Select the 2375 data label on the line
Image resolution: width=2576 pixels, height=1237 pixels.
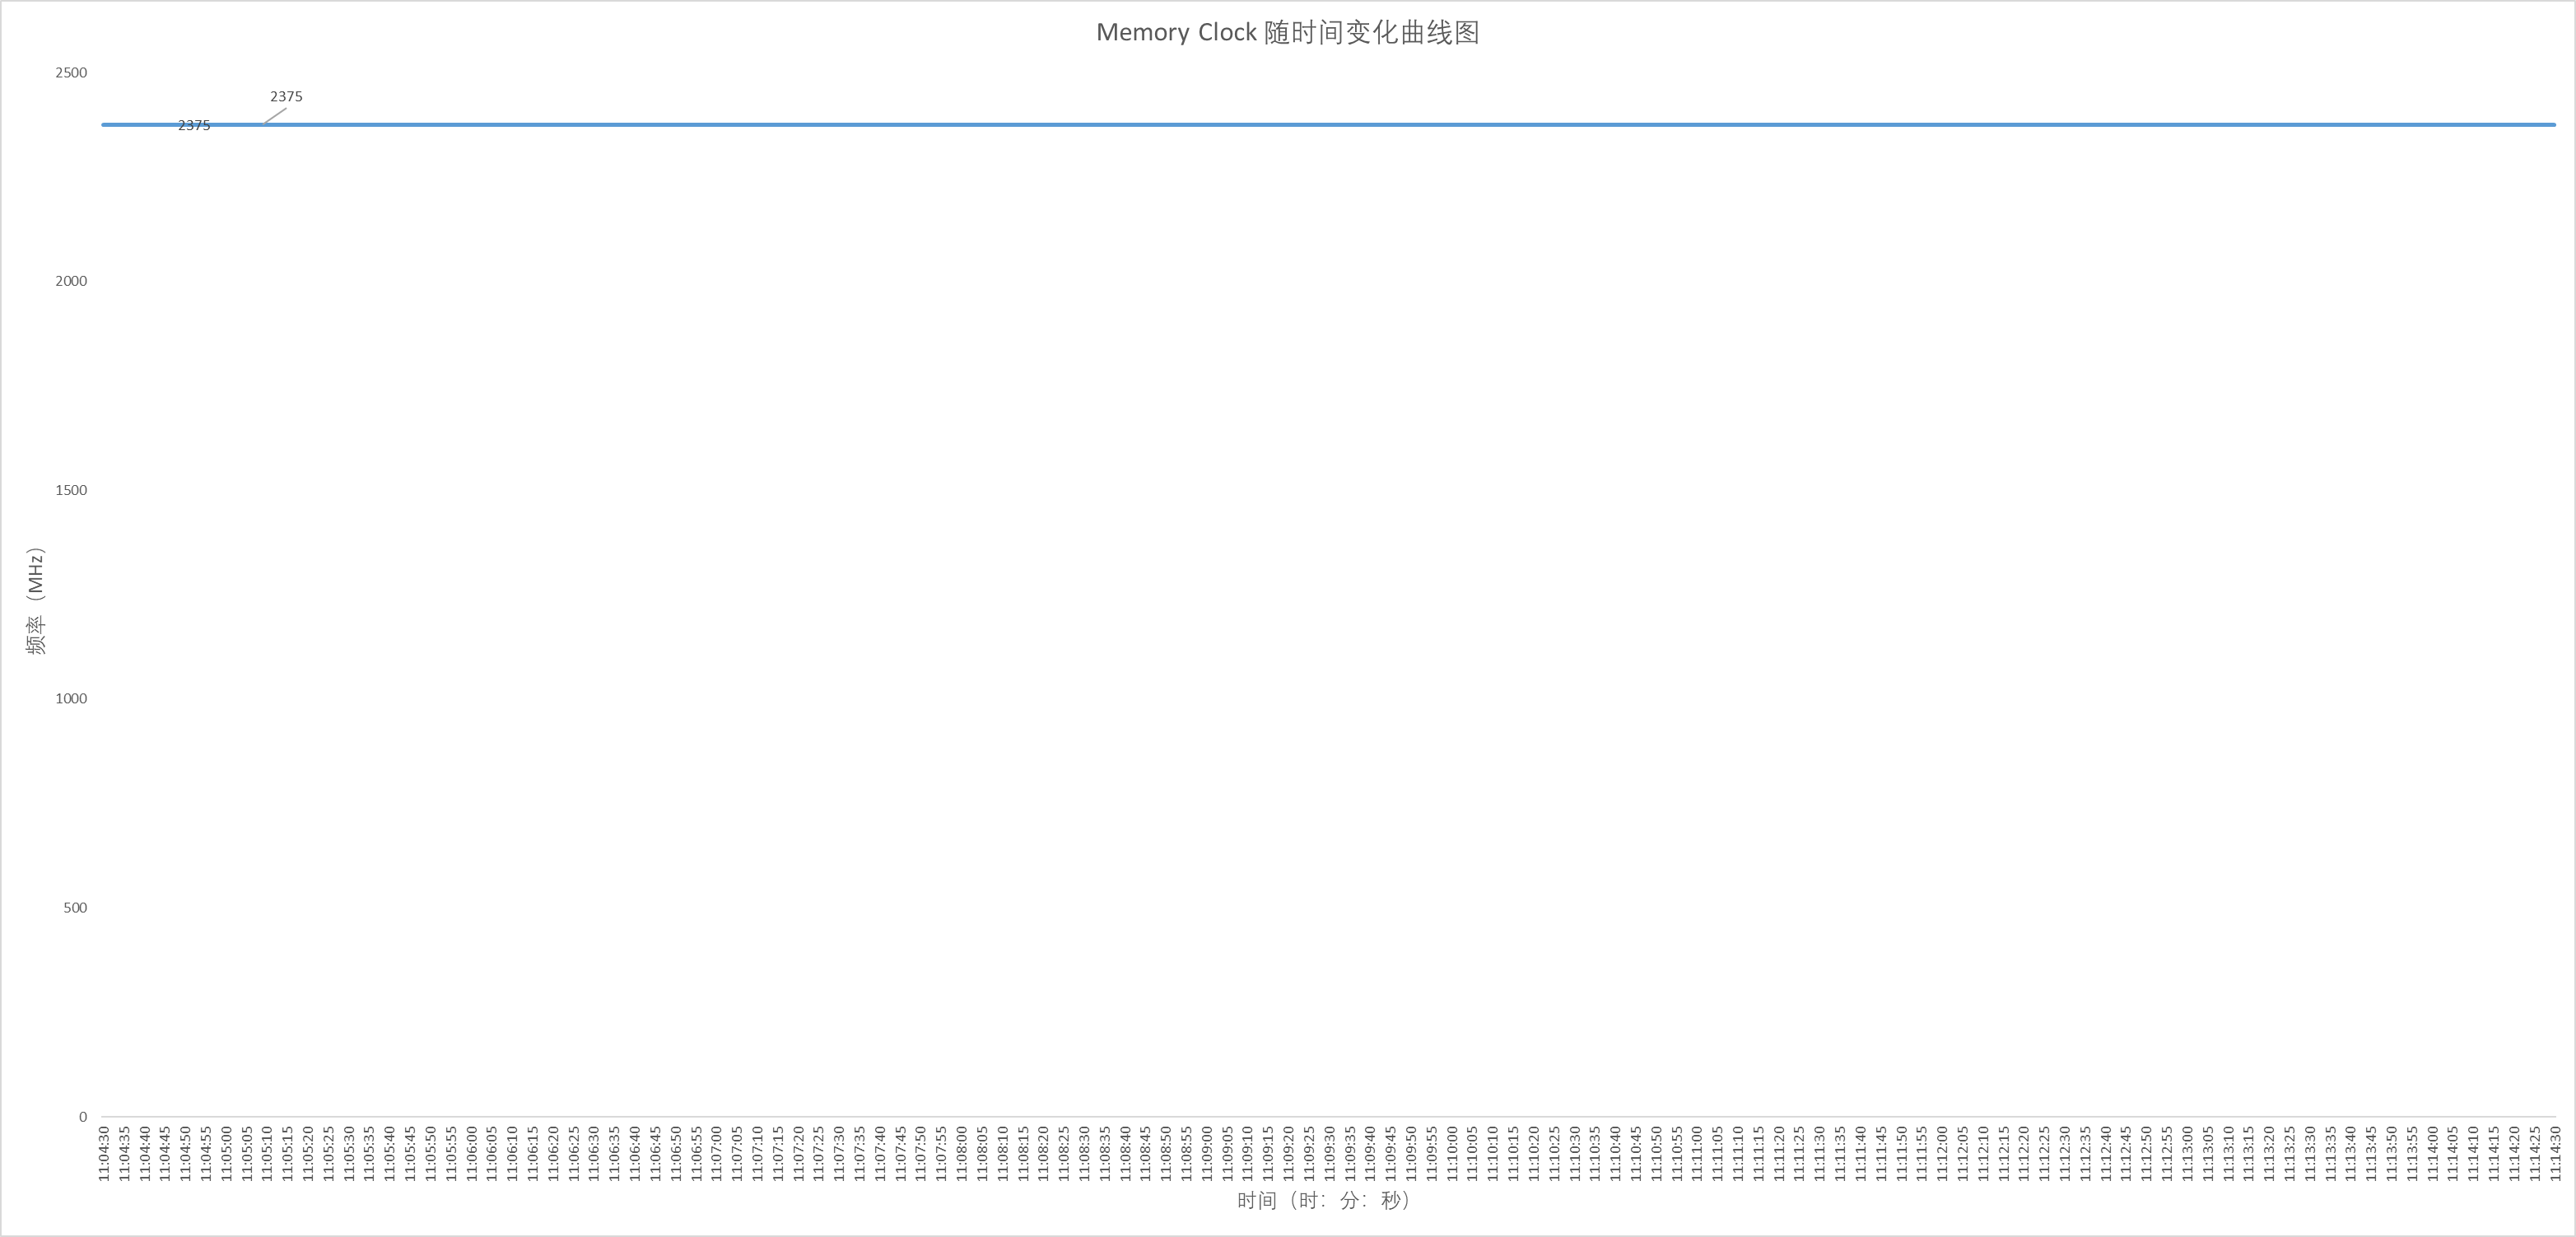[194, 126]
